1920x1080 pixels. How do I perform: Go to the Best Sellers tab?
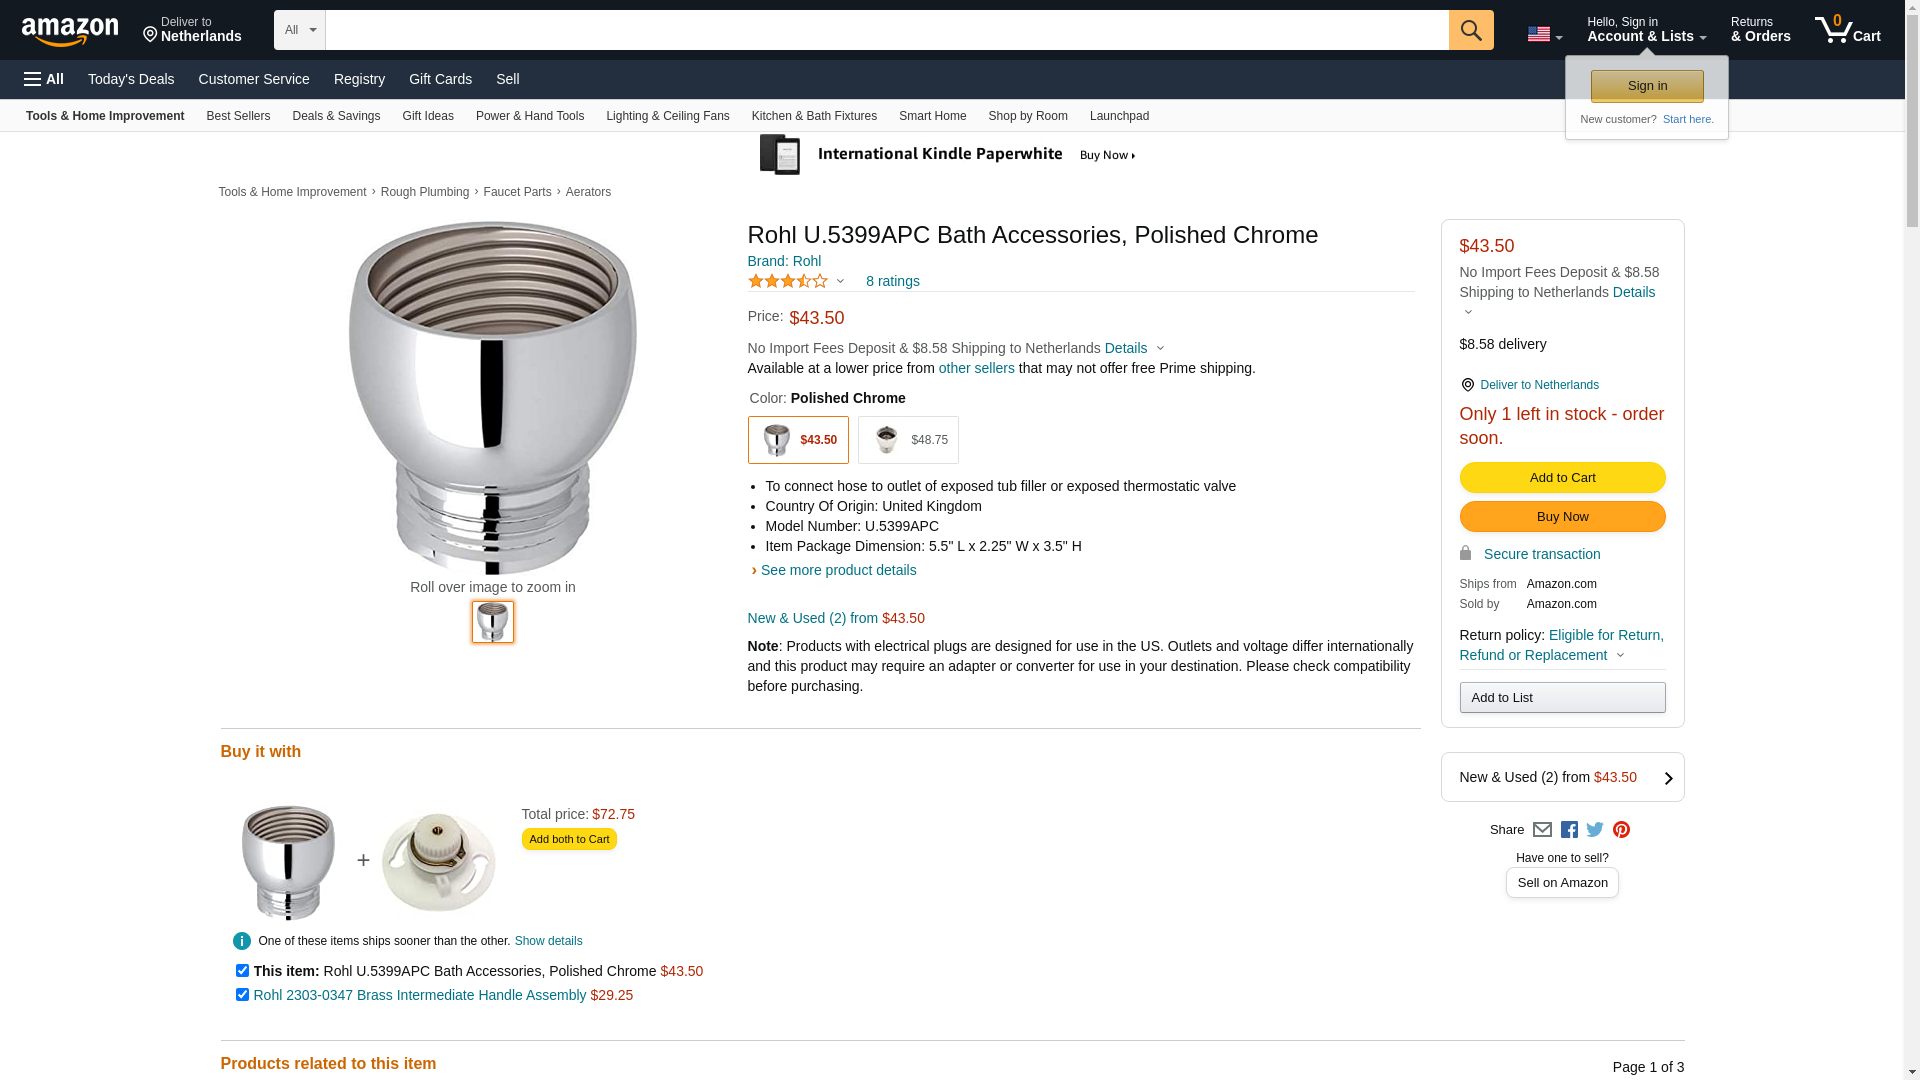click(x=238, y=116)
